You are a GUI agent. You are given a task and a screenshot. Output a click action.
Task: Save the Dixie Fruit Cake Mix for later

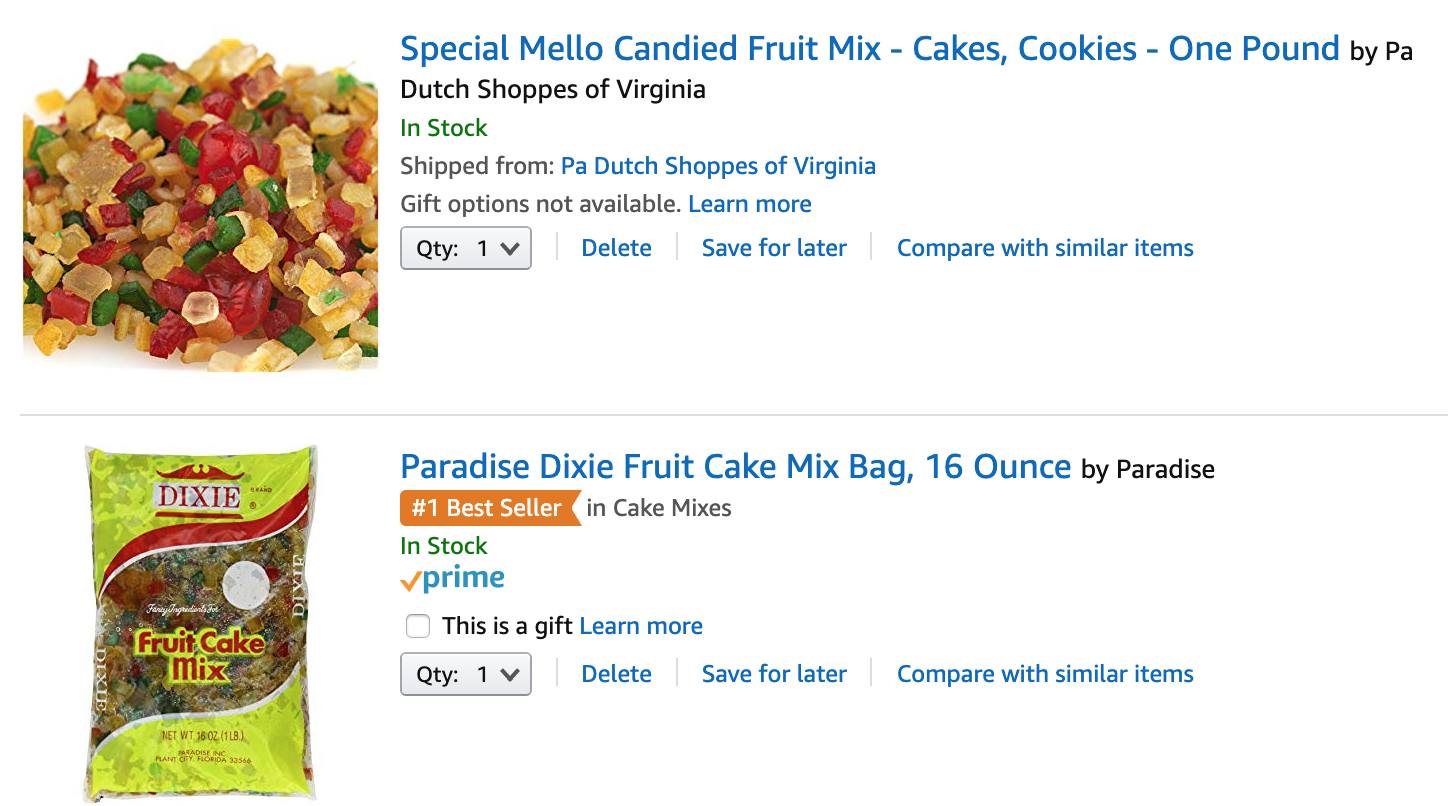774,674
